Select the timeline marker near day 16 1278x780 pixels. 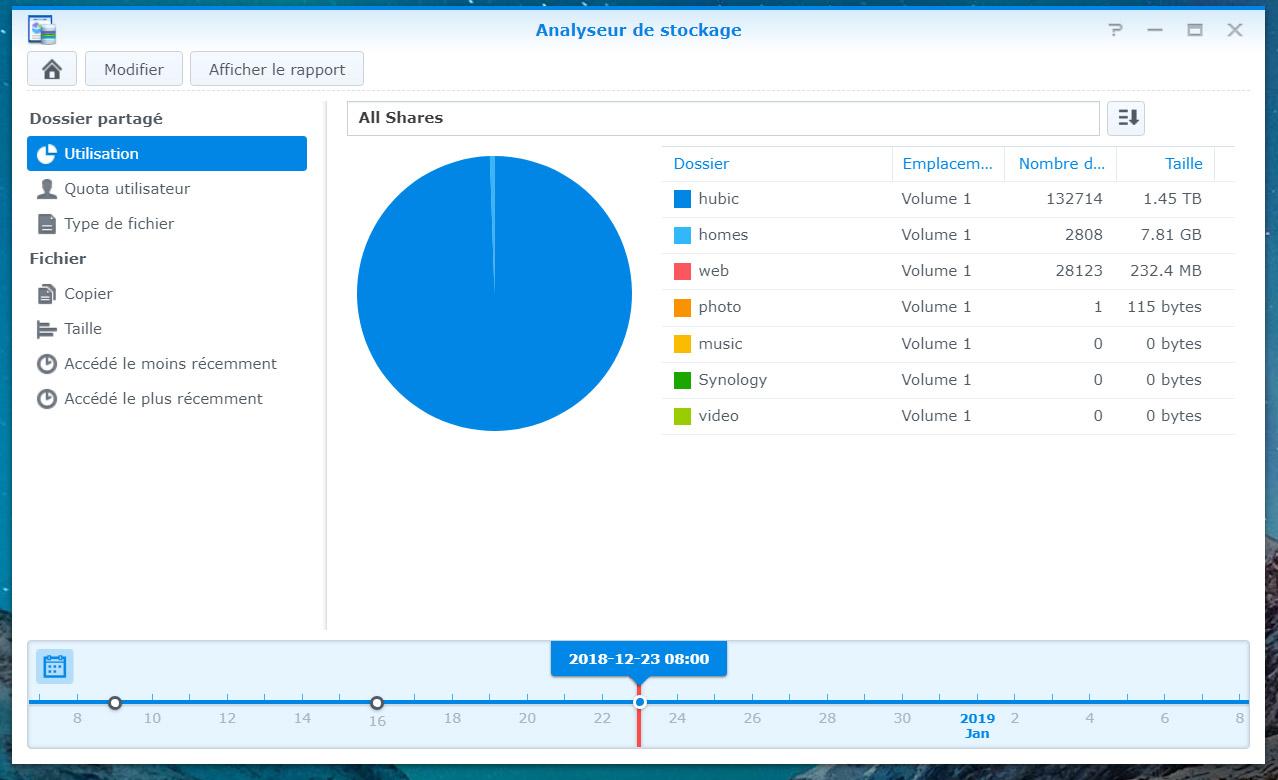pos(377,703)
